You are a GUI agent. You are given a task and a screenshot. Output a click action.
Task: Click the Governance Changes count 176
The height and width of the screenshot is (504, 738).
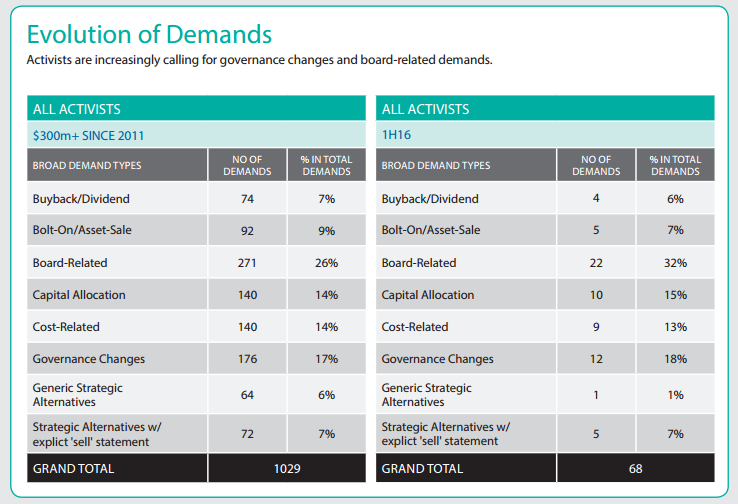tap(247, 359)
